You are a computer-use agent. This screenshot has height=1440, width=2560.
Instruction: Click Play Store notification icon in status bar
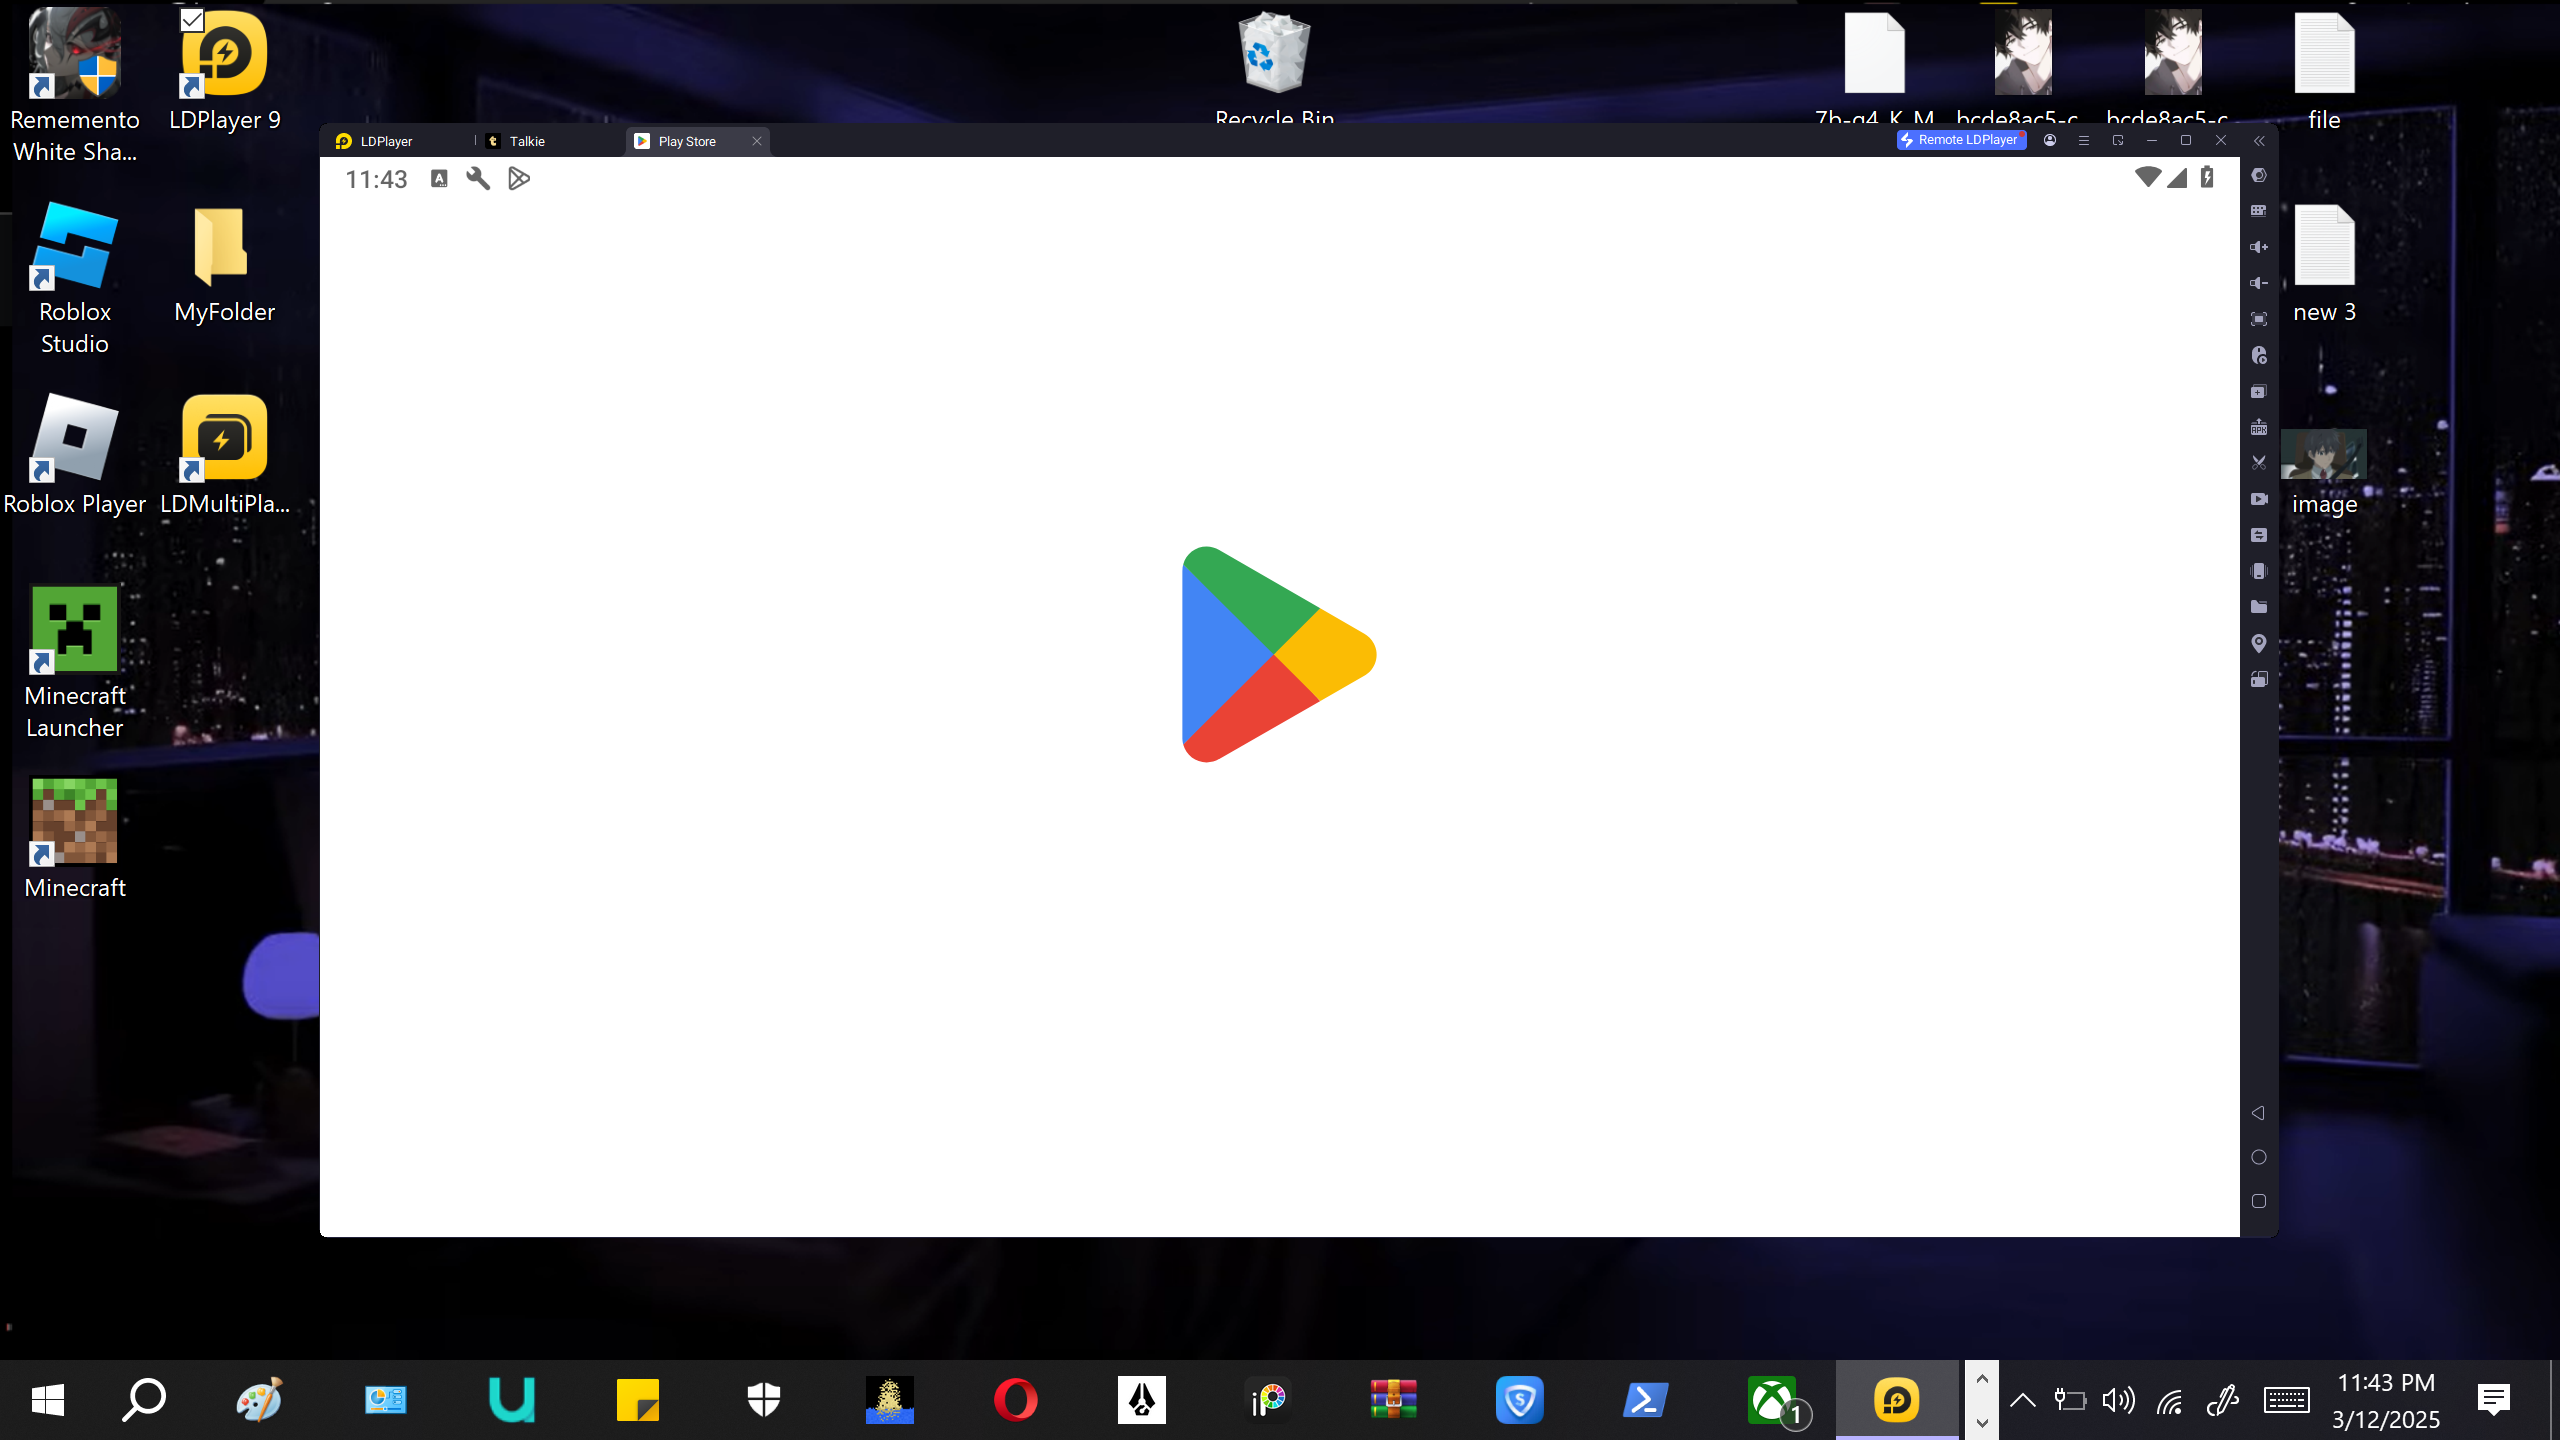point(519,178)
